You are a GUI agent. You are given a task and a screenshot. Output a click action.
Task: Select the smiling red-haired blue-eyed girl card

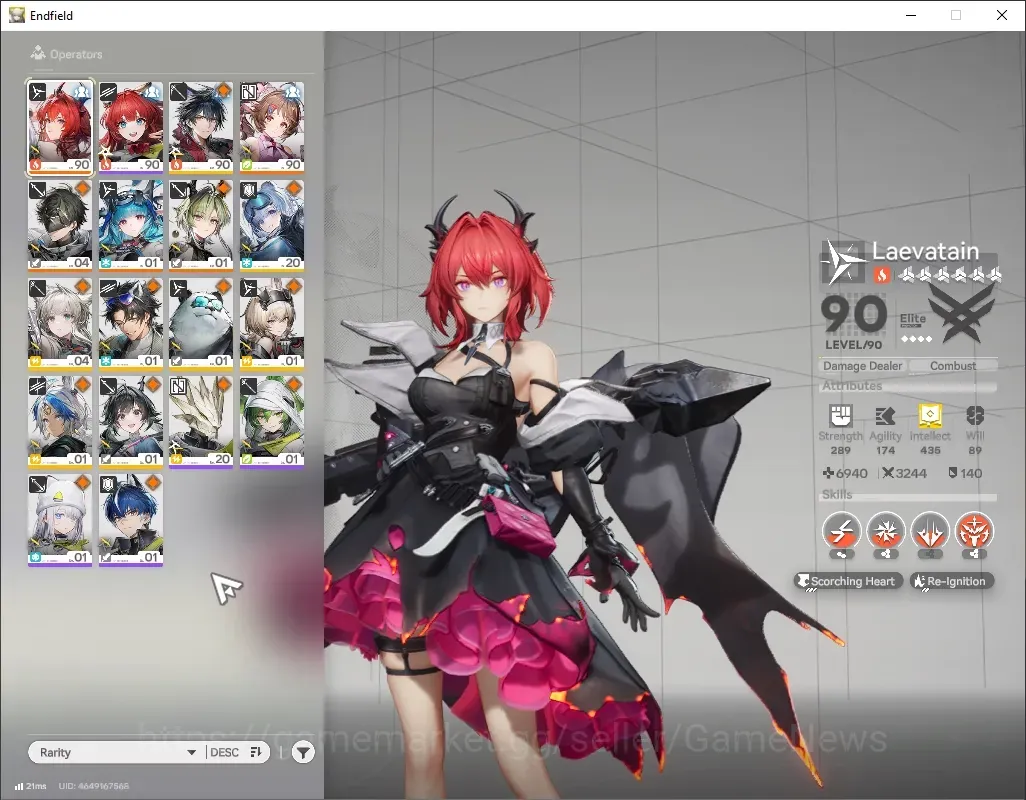tap(131, 128)
